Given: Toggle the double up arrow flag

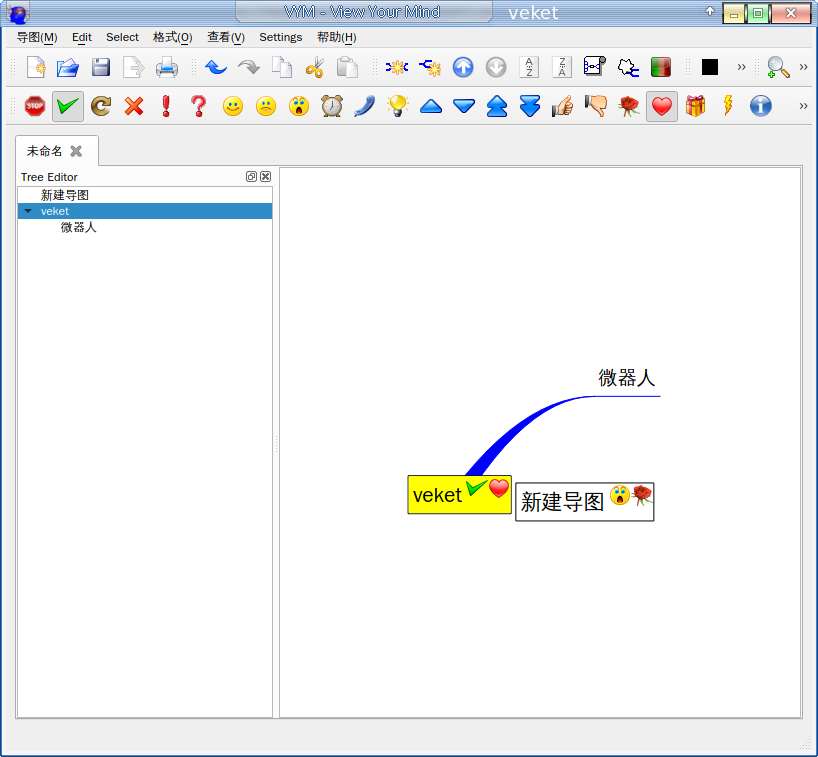Looking at the screenshot, I should 497,106.
